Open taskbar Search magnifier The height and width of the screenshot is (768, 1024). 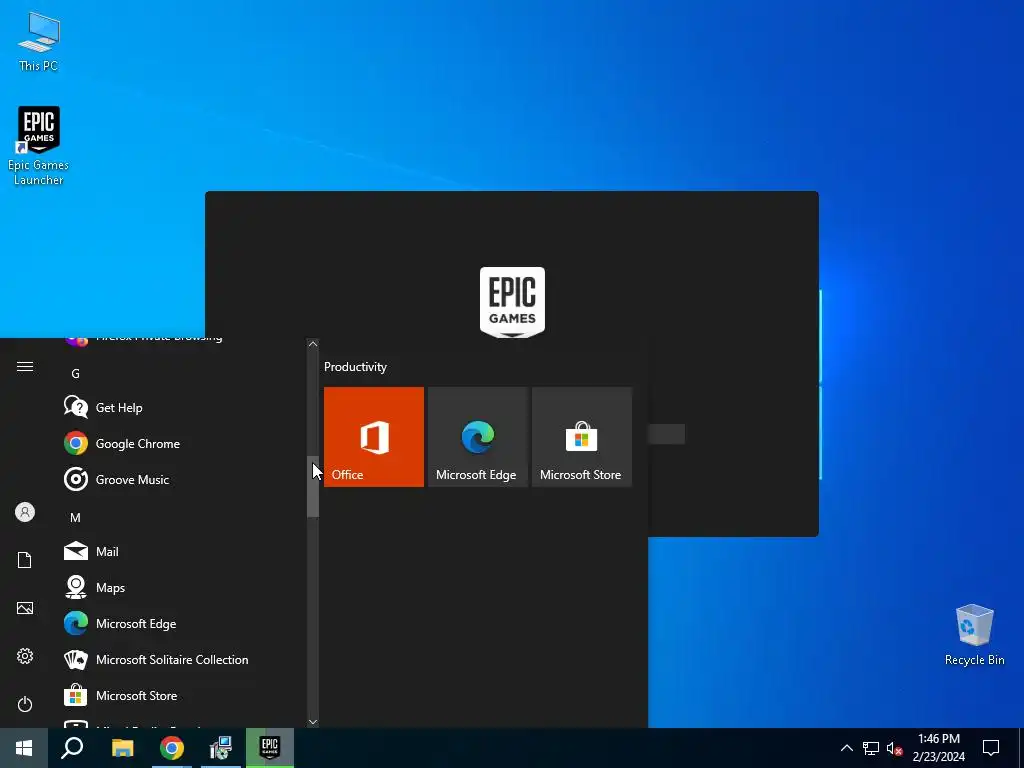point(72,748)
